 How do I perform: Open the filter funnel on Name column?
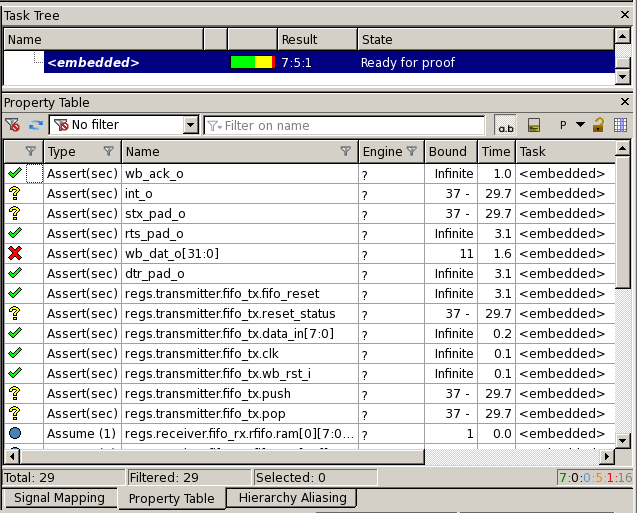coord(345,152)
